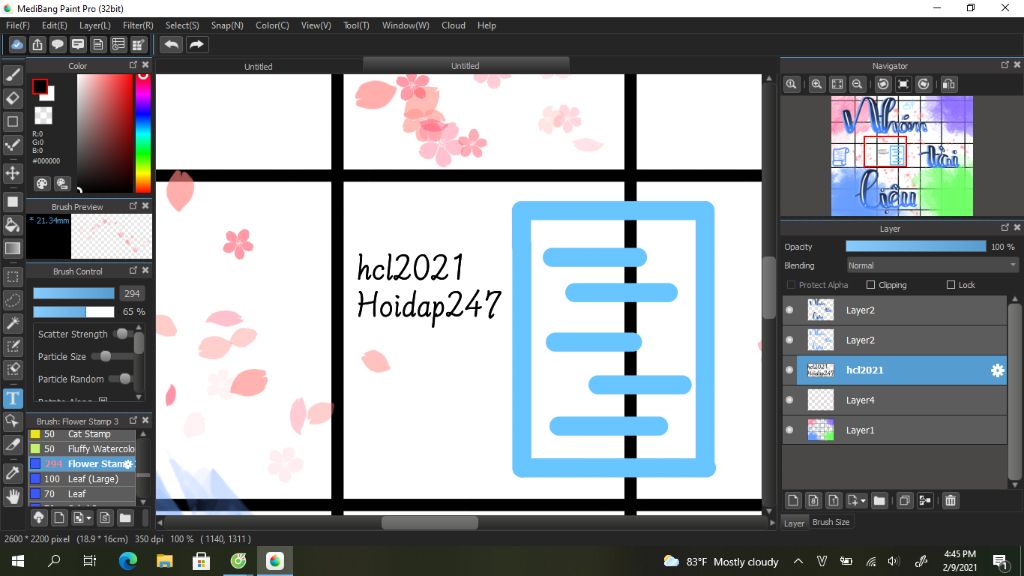Viewport: 1024px width, 576px height.
Task: Select the rectangular Select tool
Action: point(12,277)
